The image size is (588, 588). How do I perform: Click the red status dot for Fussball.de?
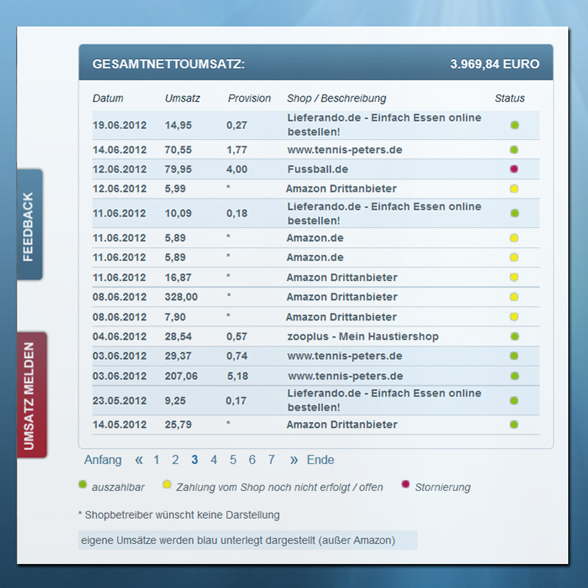coord(514,169)
